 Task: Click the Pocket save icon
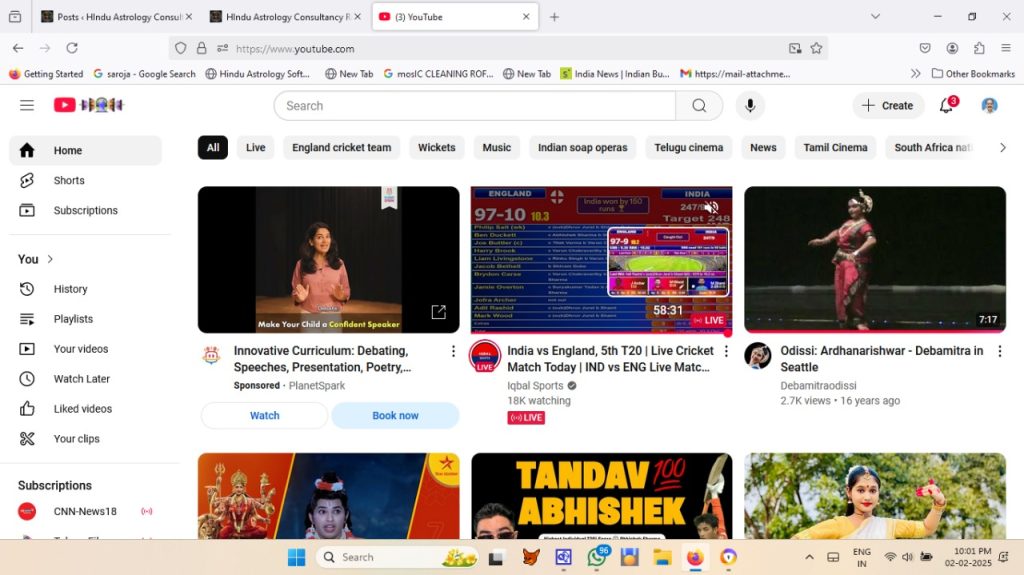click(925, 48)
